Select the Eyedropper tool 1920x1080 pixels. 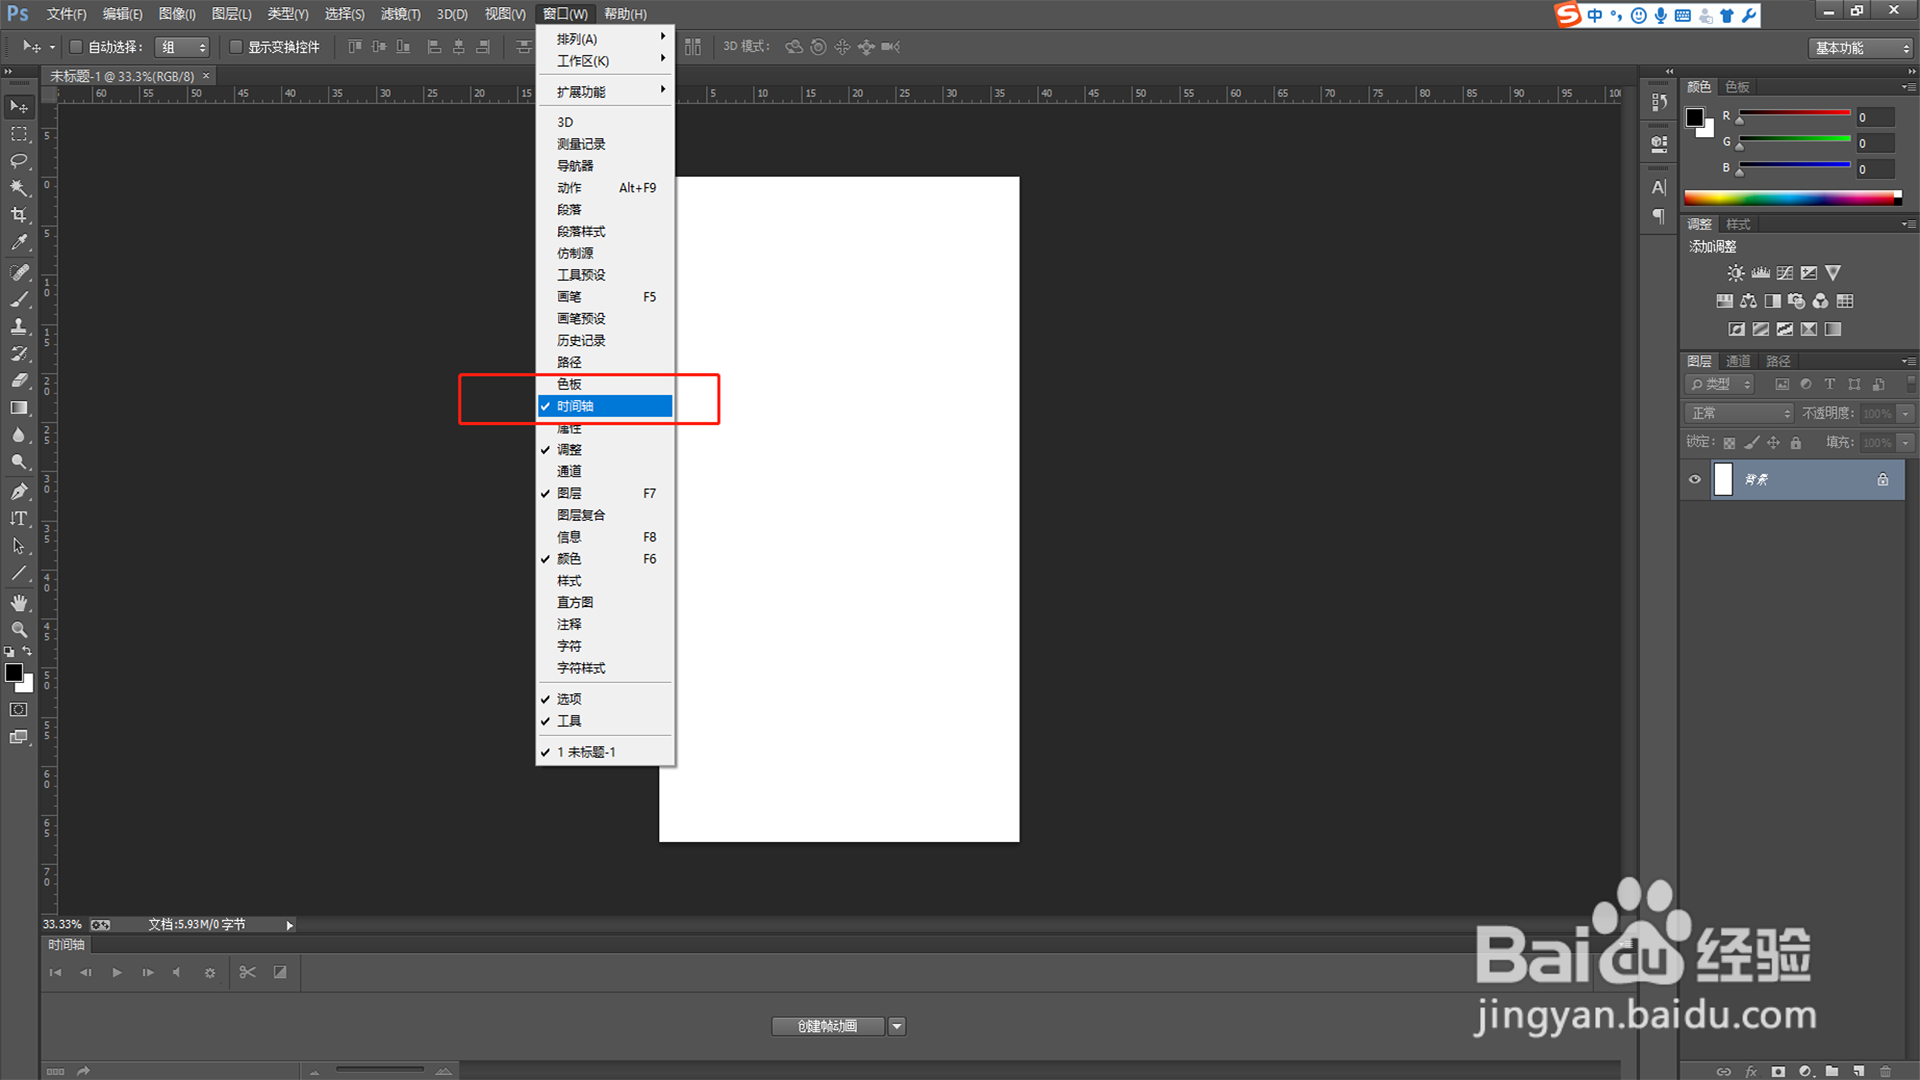tap(18, 242)
